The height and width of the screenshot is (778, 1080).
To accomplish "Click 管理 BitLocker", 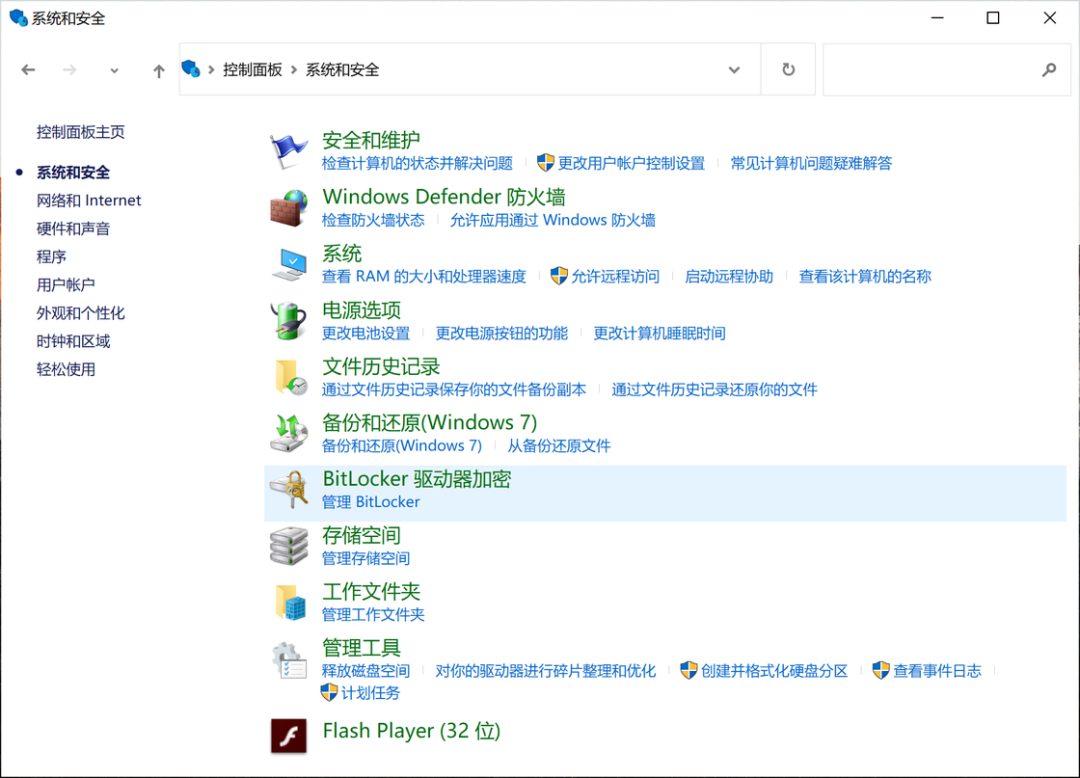I will coord(371,502).
